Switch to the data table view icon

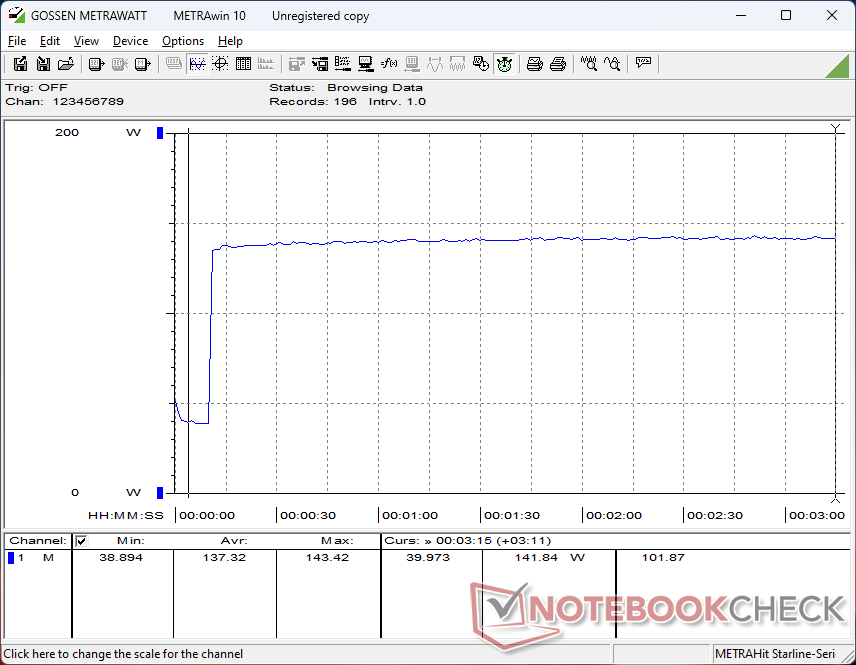243,64
